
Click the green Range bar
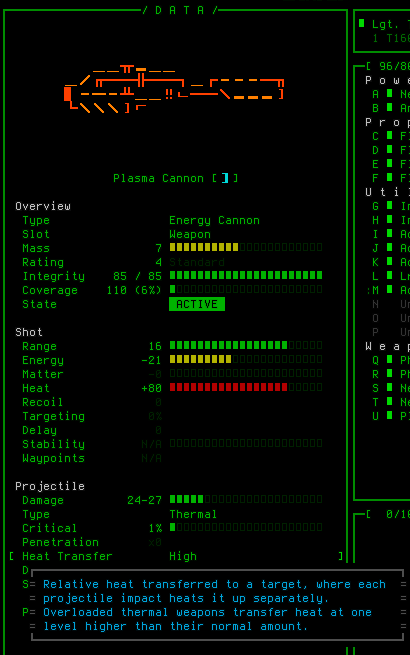[246, 345]
